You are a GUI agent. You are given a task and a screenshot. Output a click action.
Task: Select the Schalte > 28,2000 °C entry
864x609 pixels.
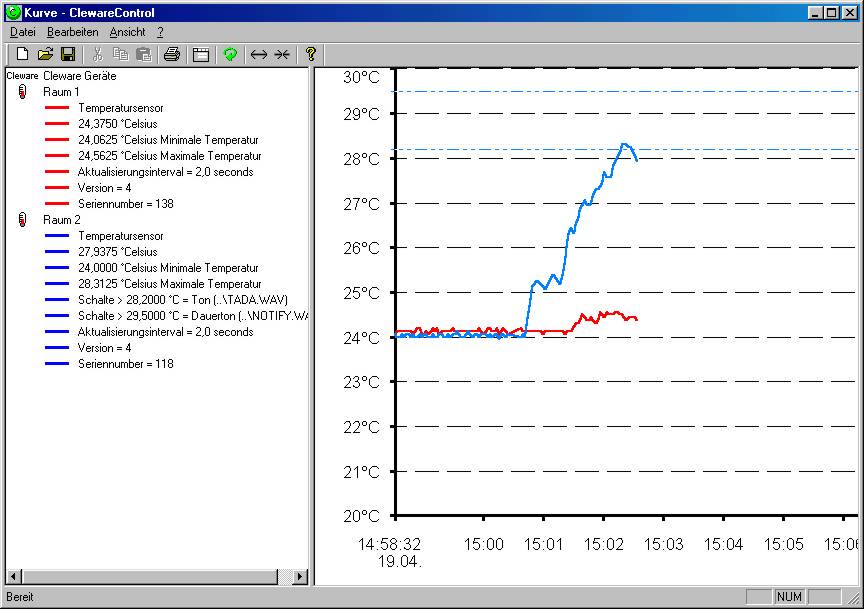coord(183,300)
